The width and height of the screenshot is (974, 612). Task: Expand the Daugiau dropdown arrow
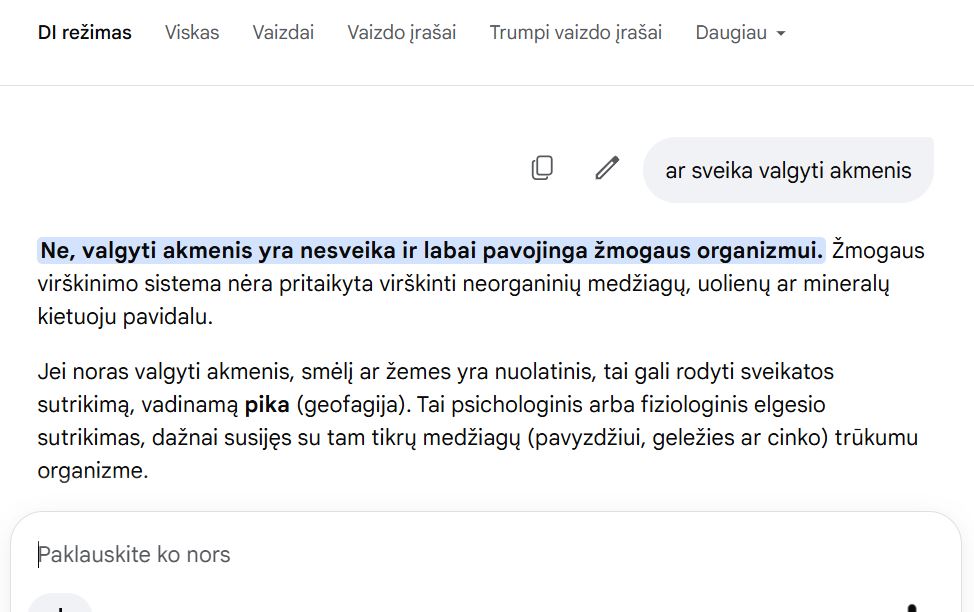781,34
